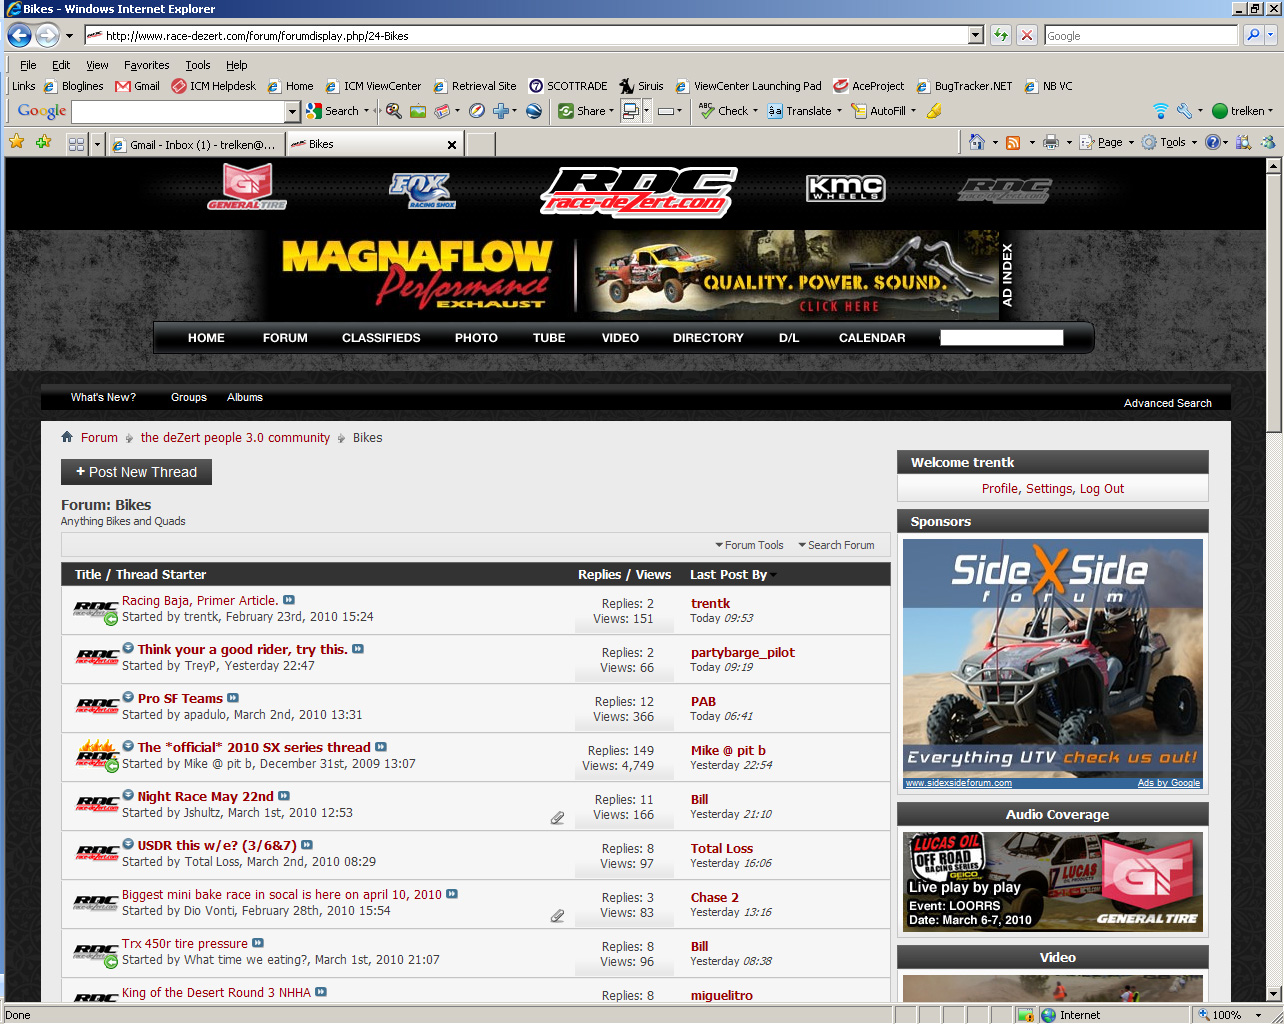Open Google Toolbar search box dropdown arrow
This screenshot has width=1284, height=1024.
293,111
